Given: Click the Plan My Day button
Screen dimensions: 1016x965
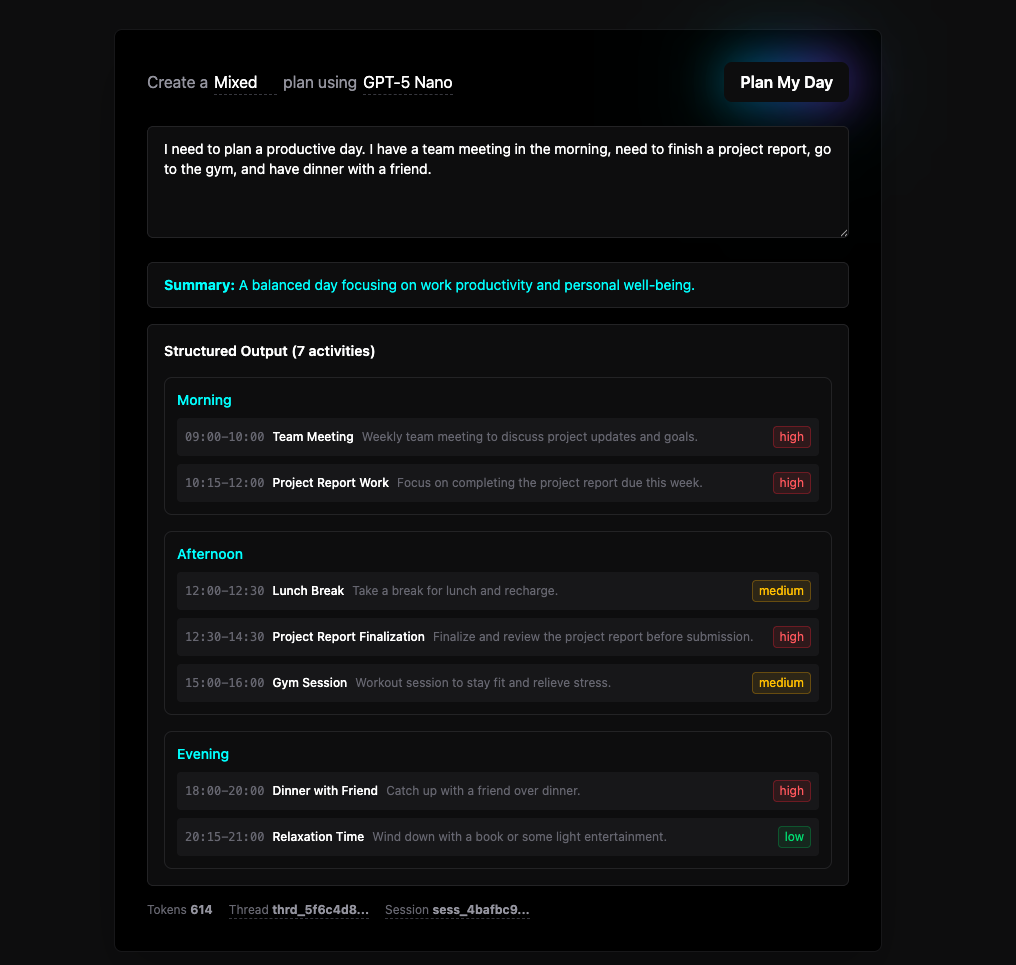Looking at the screenshot, I should pos(786,82).
